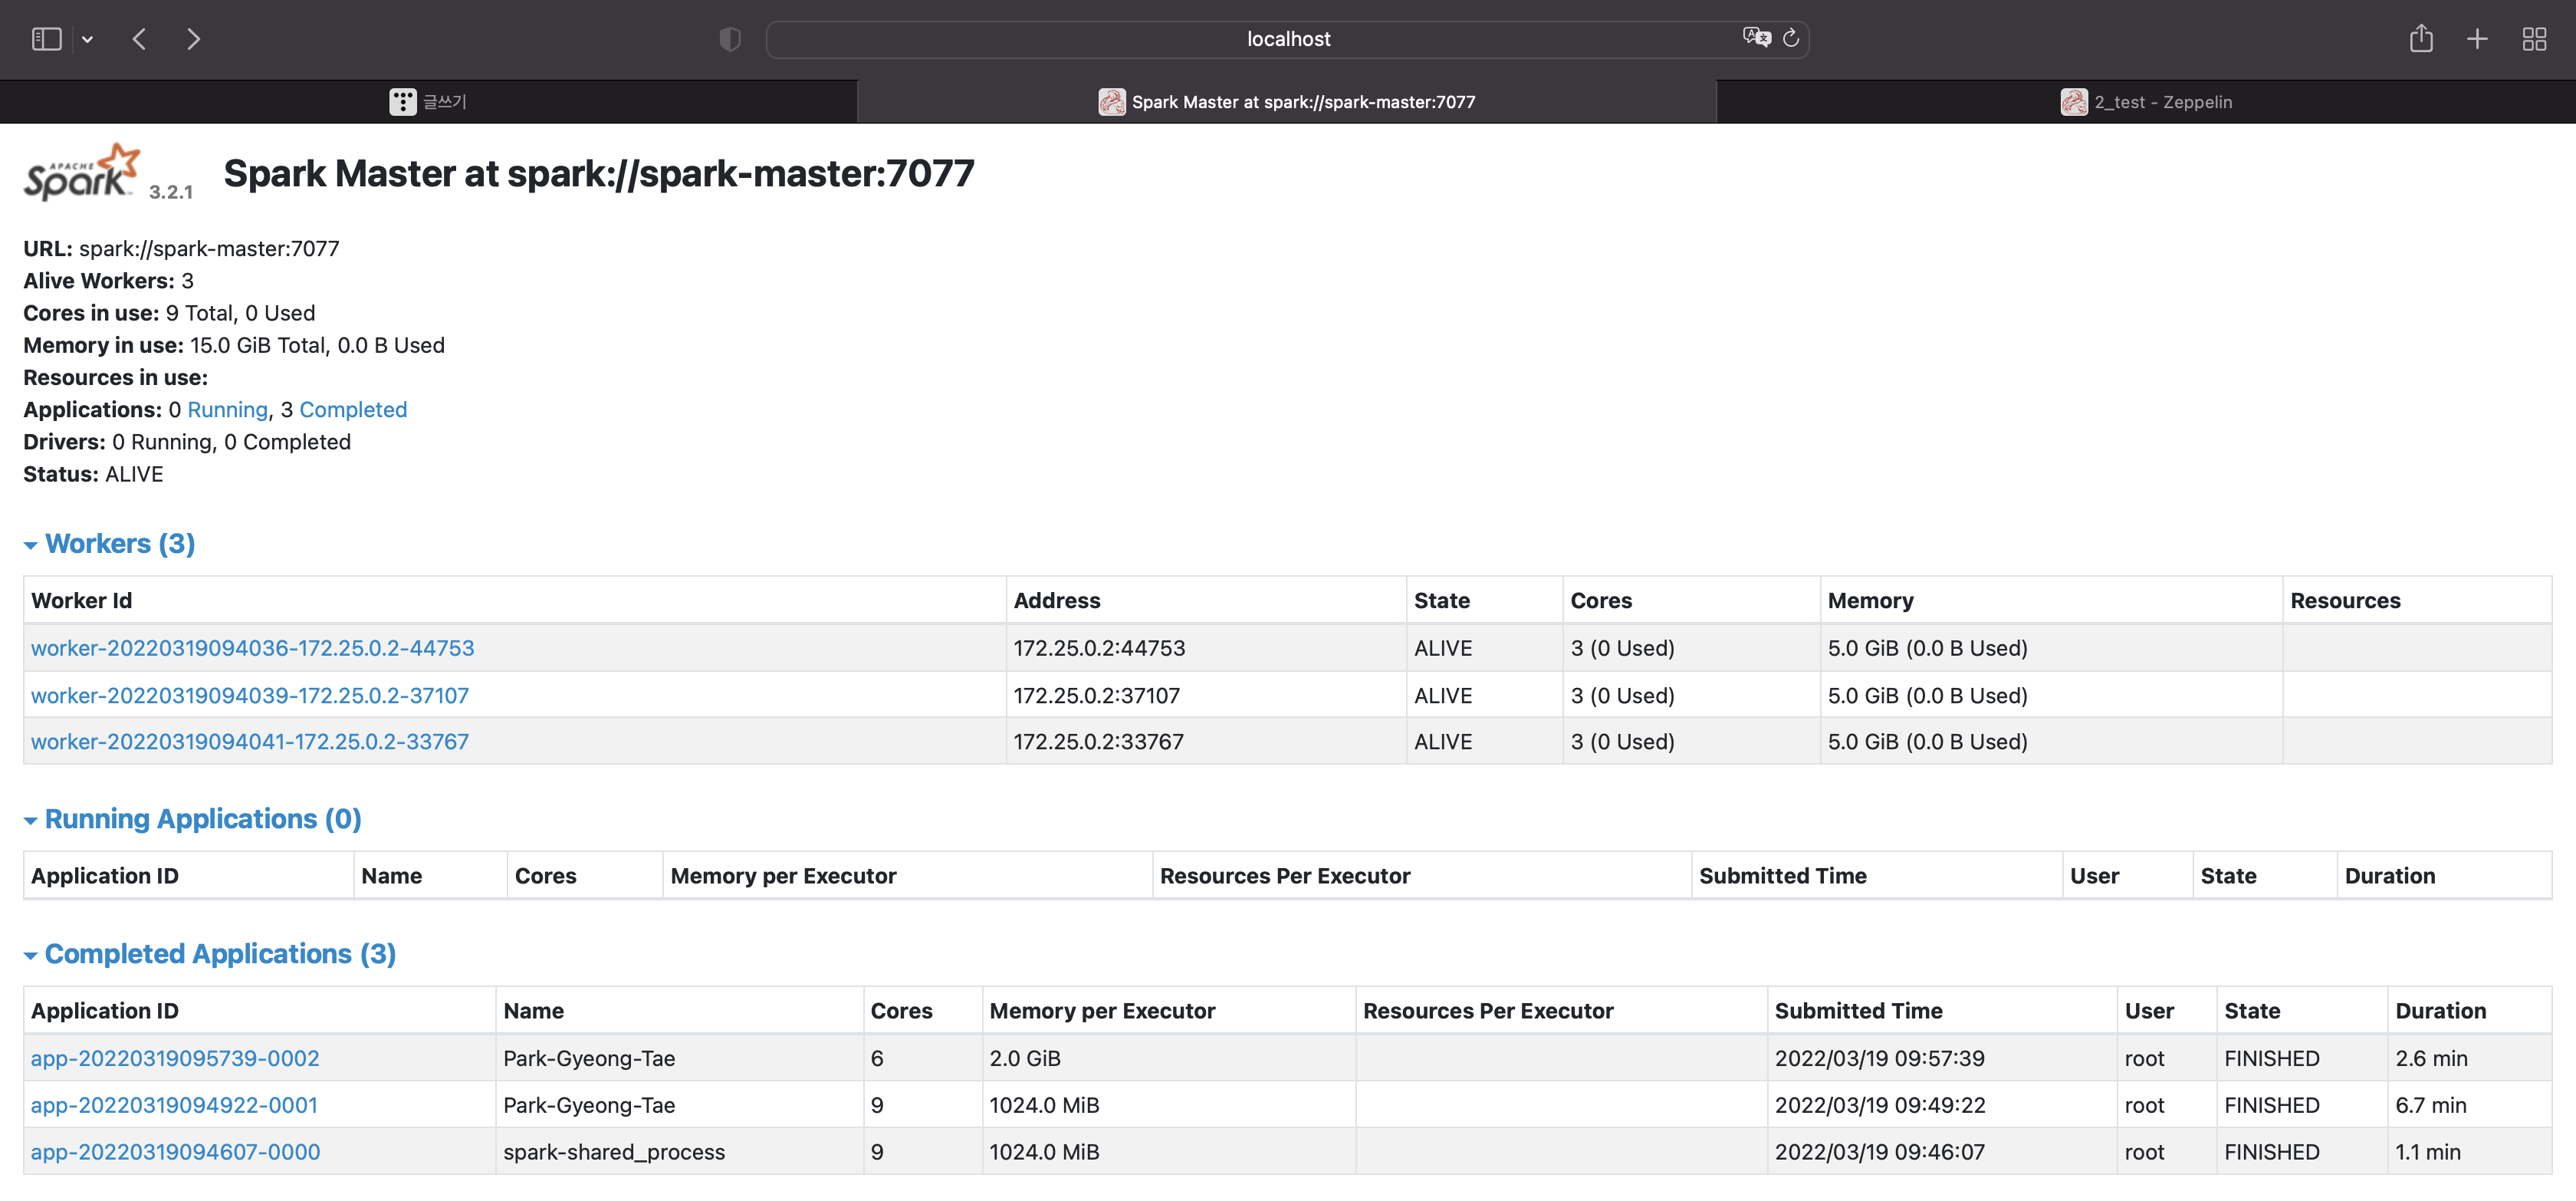Open worker-20220319094041-172.25.0.2-33767

click(x=250, y=741)
